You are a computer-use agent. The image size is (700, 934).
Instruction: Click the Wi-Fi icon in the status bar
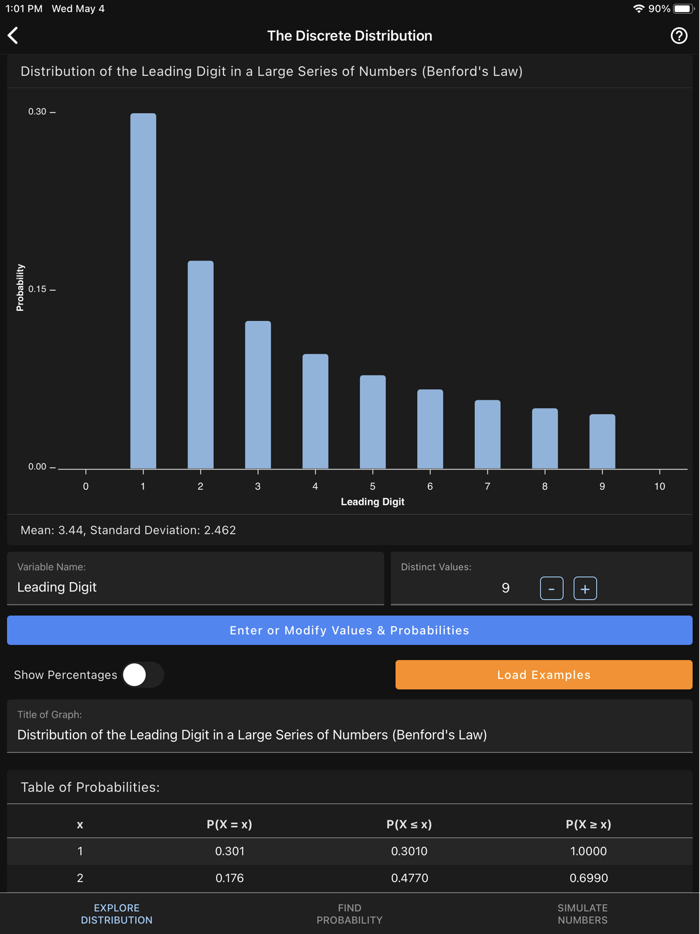[638, 8]
